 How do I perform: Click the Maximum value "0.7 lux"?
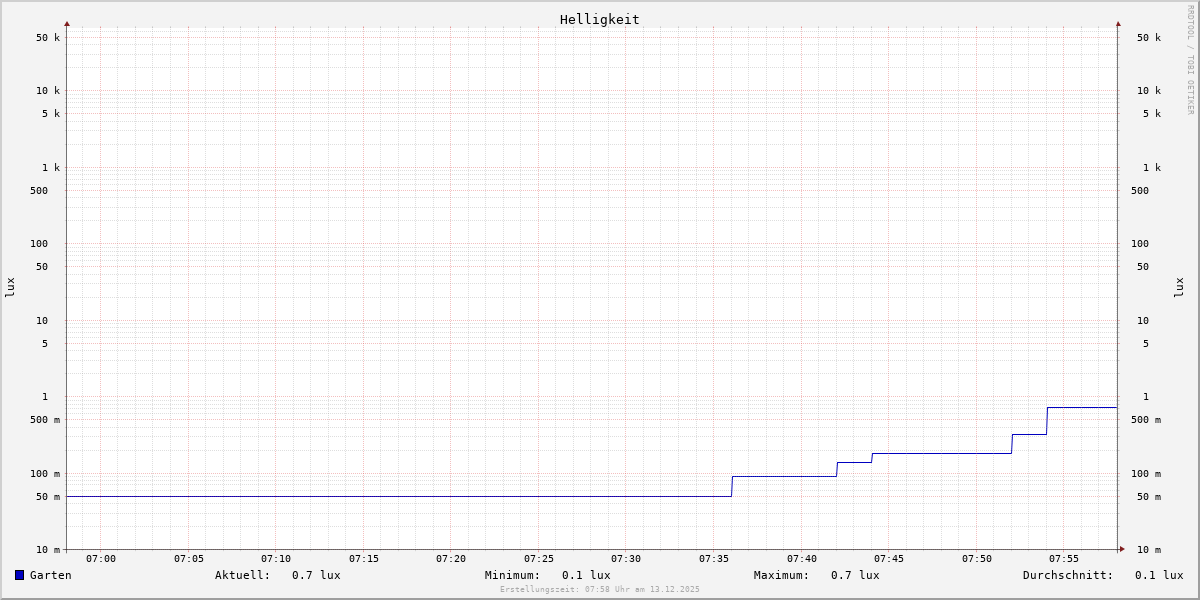[855, 575]
